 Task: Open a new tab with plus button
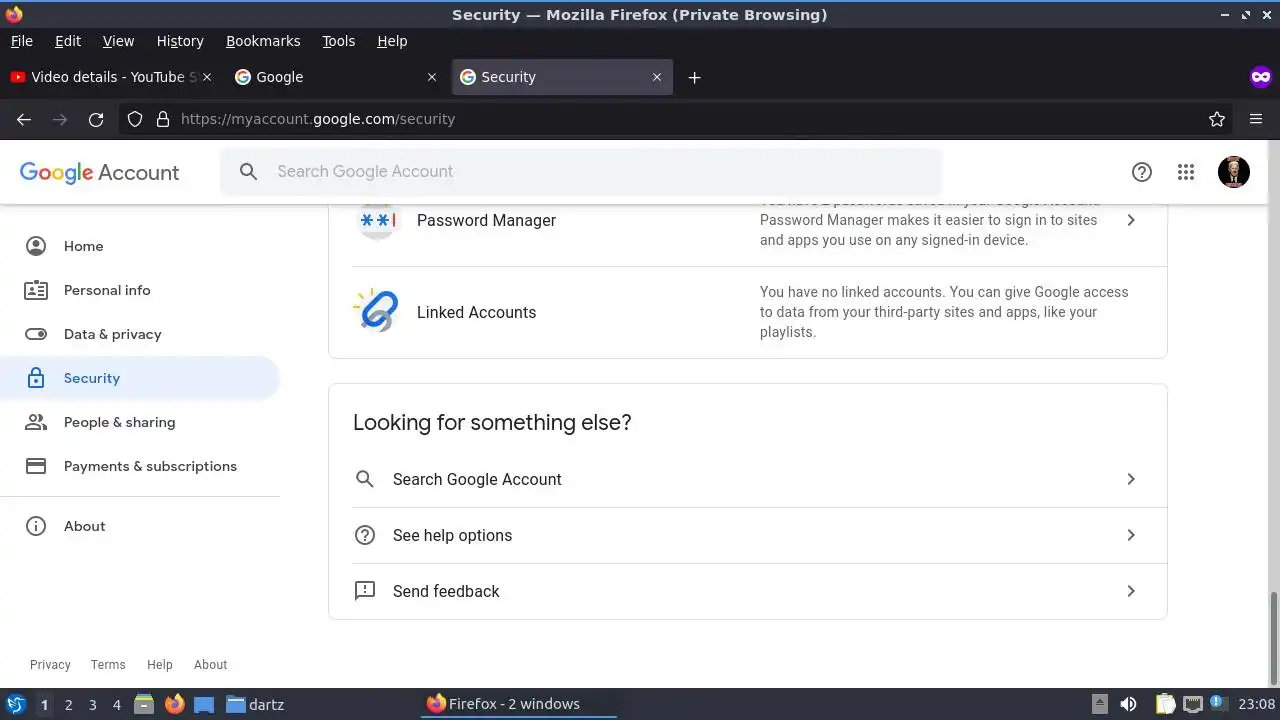tap(694, 77)
